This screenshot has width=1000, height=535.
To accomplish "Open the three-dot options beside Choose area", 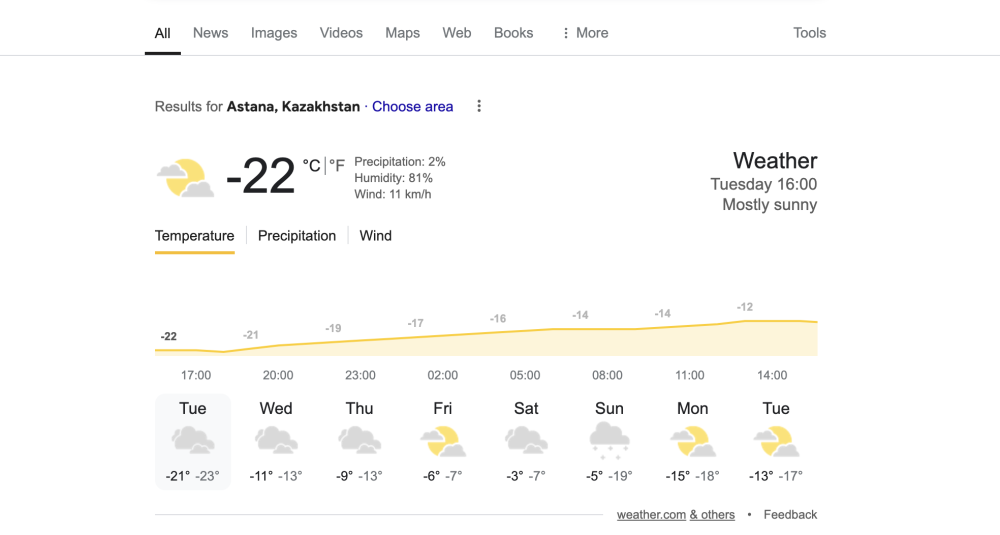I will tap(479, 106).
